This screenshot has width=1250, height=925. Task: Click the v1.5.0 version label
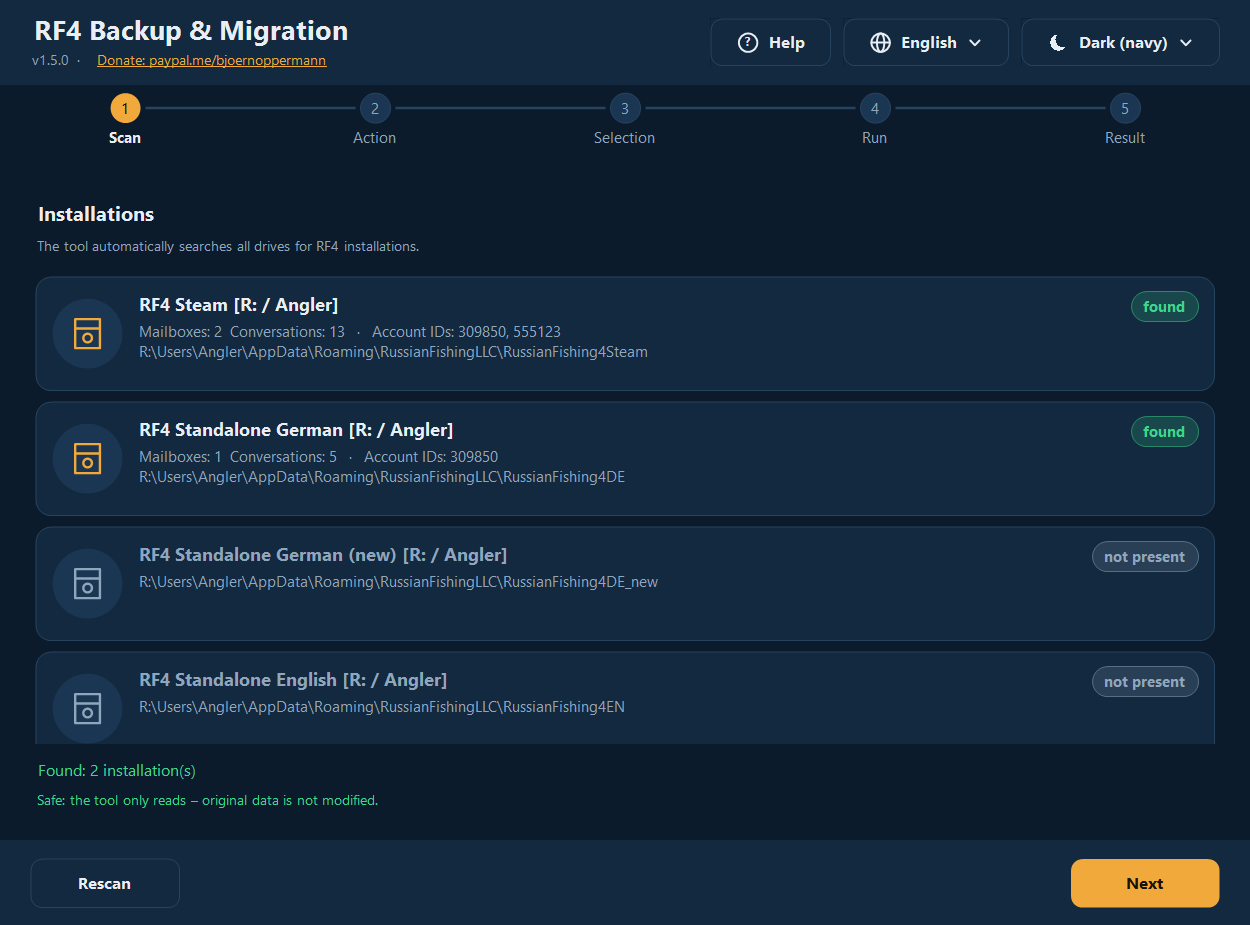click(x=50, y=60)
